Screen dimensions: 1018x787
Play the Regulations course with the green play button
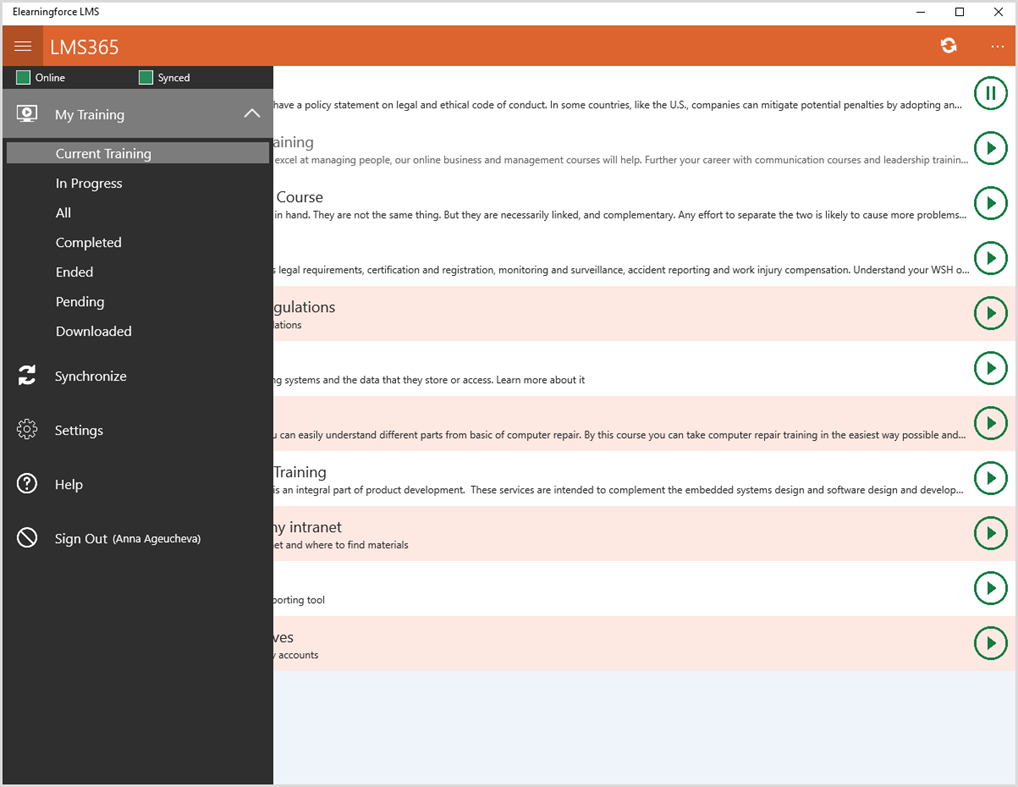990,312
